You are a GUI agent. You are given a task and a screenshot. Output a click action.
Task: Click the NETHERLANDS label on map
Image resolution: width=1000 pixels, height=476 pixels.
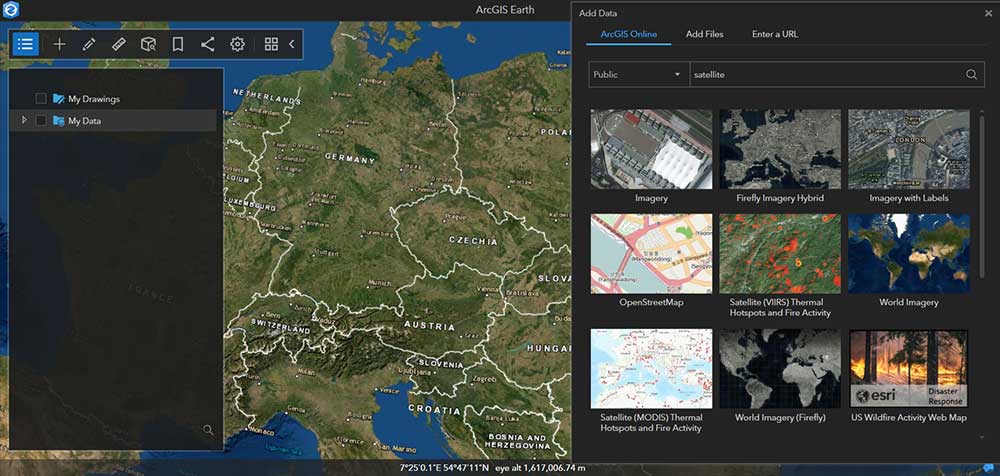pyautogui.click(x=267, y=96)
